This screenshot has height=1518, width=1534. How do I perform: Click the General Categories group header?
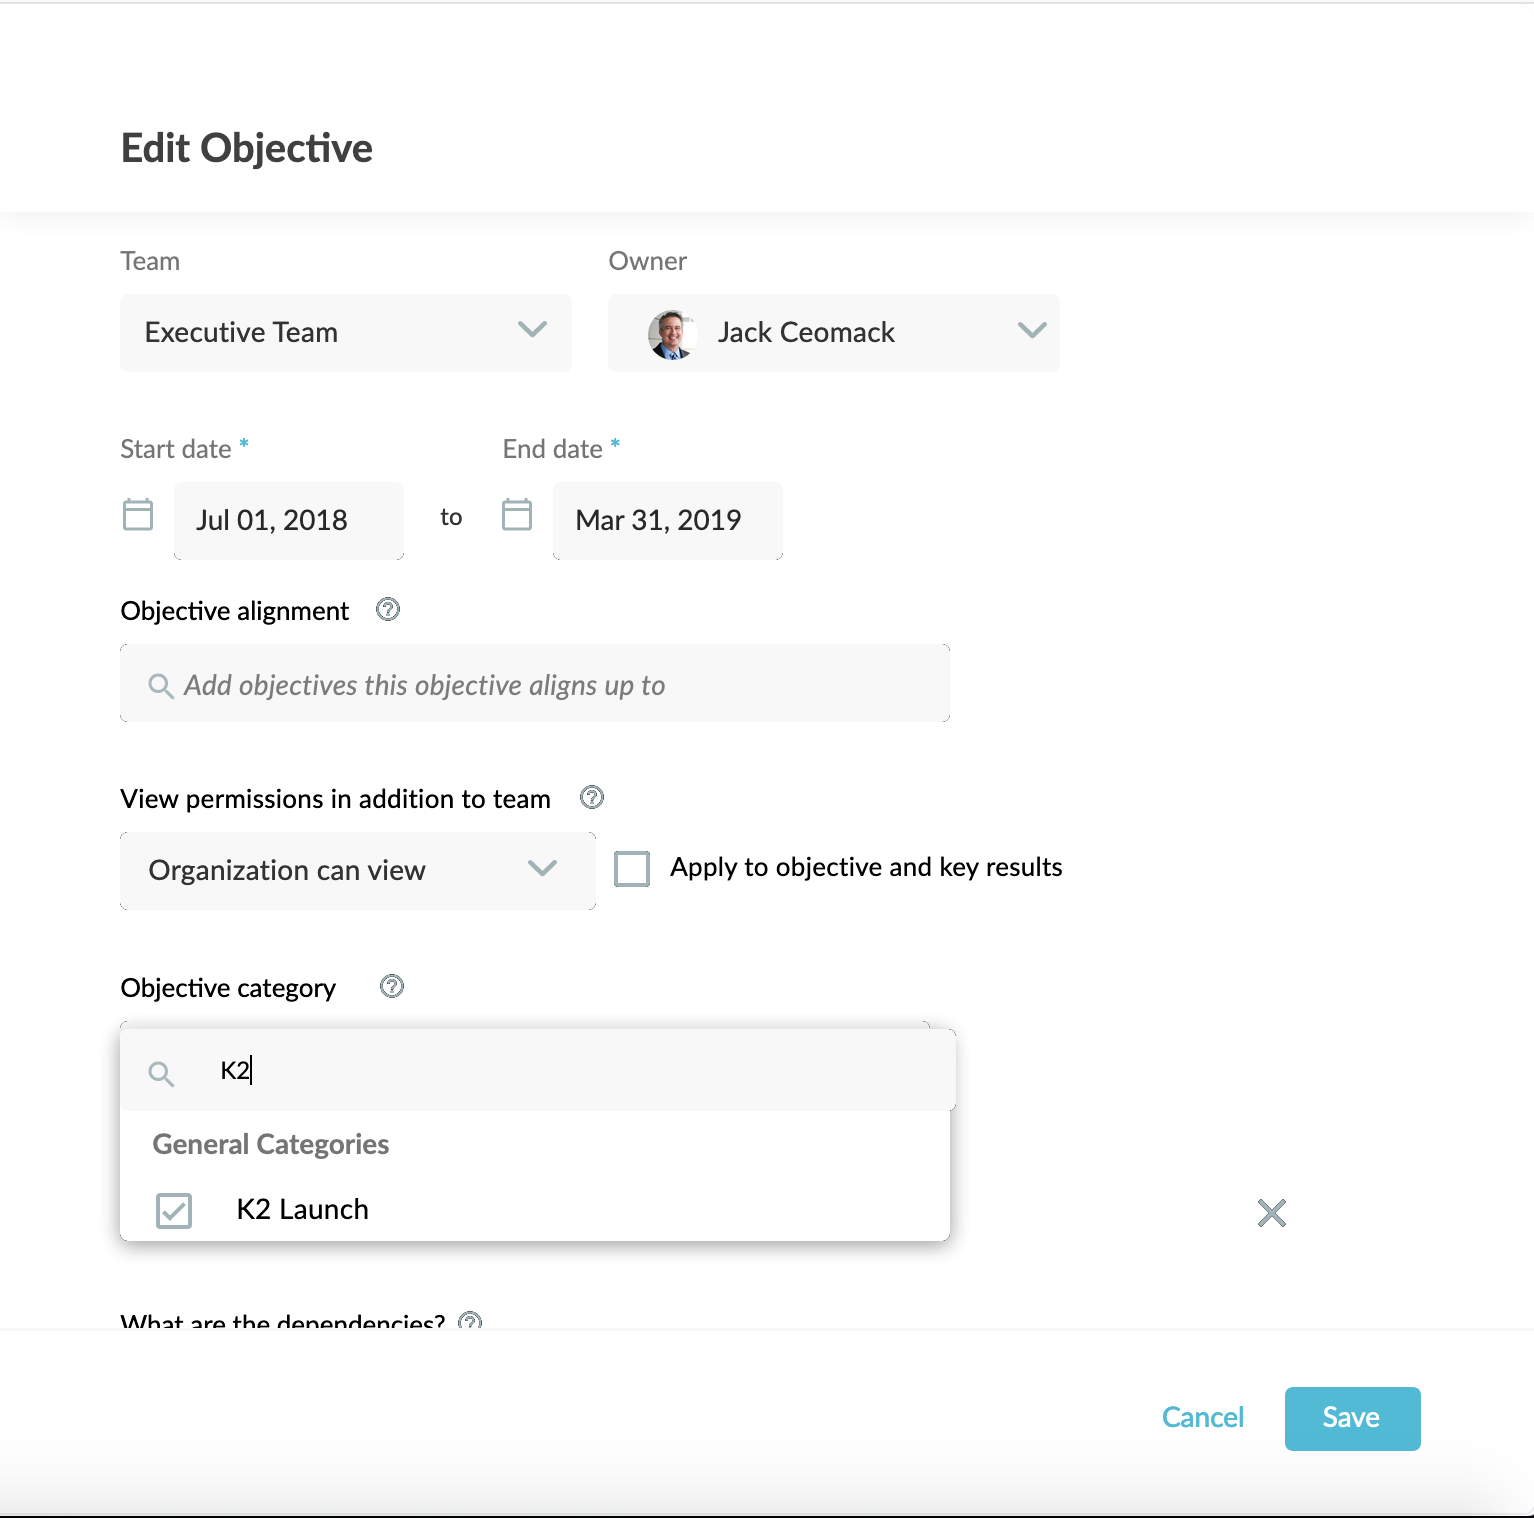click(x=271, y=1144)
